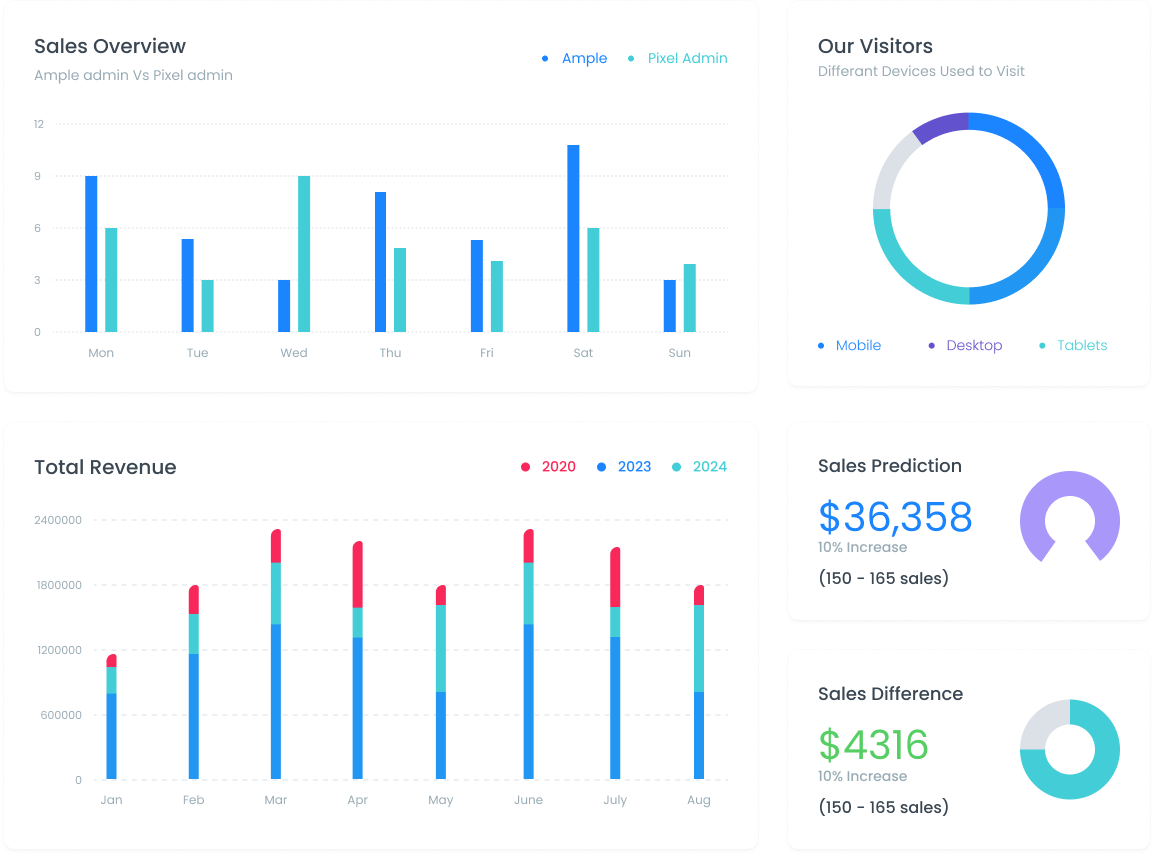Click the $4316 sales difference value
The image size is (1154, 856).
(873, 744)
